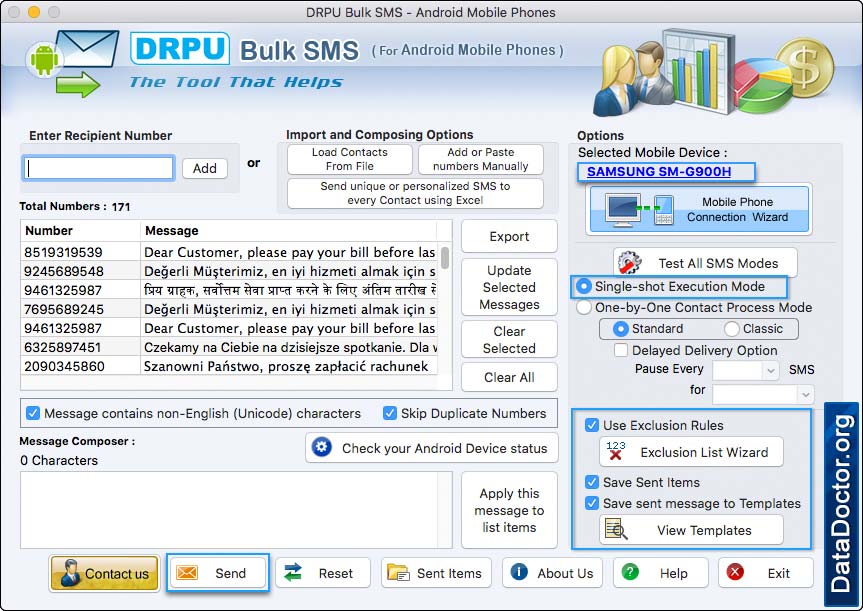This screenshot has height=611, width=863.
Task: Click the red X Exit icon
Action: [x=735, y=572]
